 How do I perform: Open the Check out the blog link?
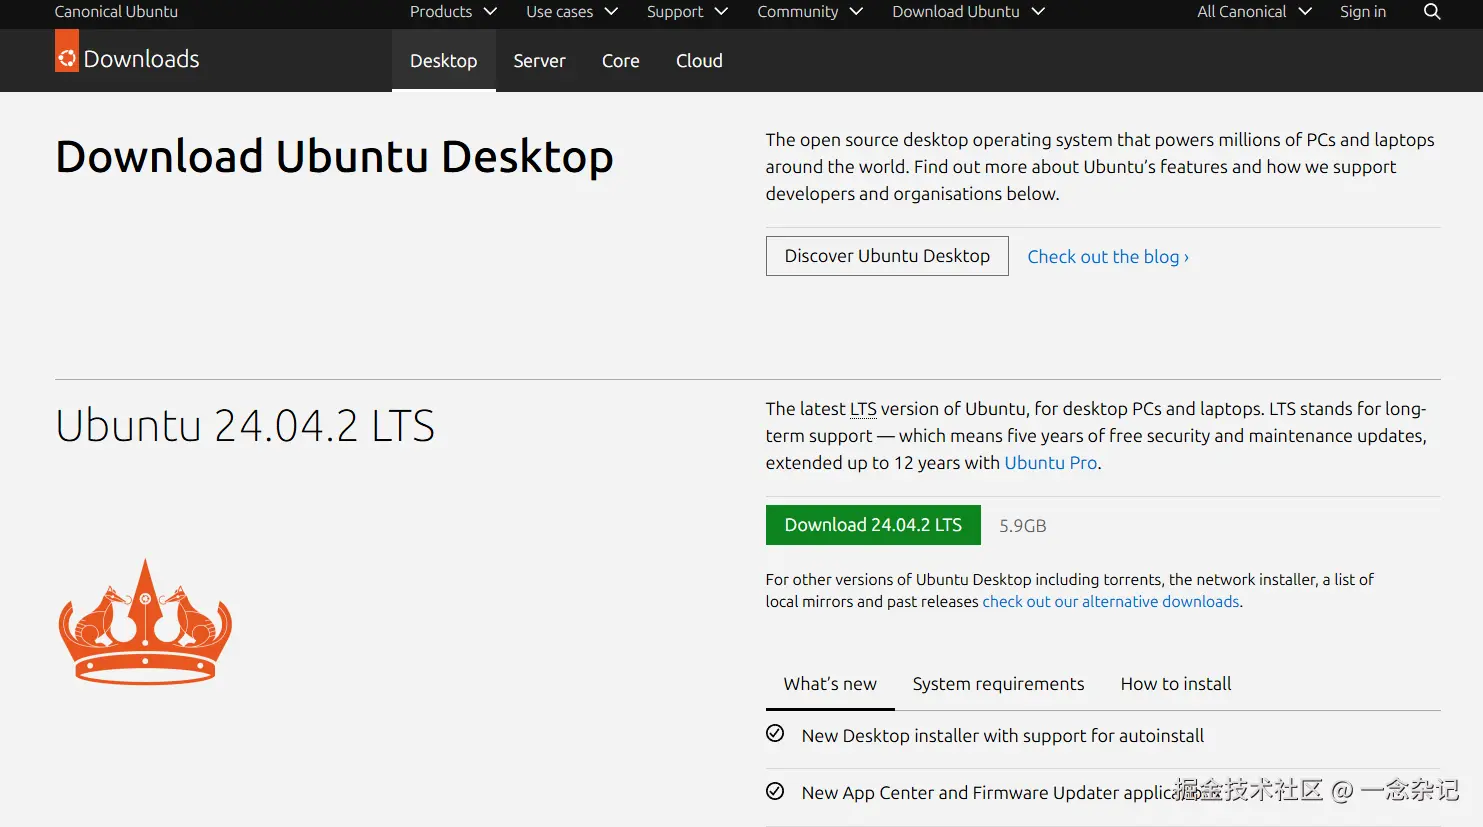tap(1108, 256)
